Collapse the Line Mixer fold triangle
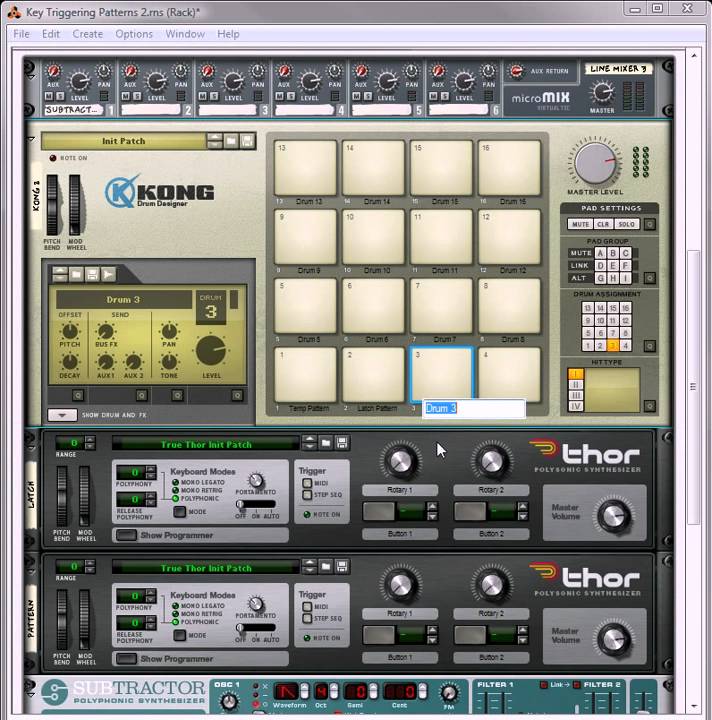 [31, 77]
